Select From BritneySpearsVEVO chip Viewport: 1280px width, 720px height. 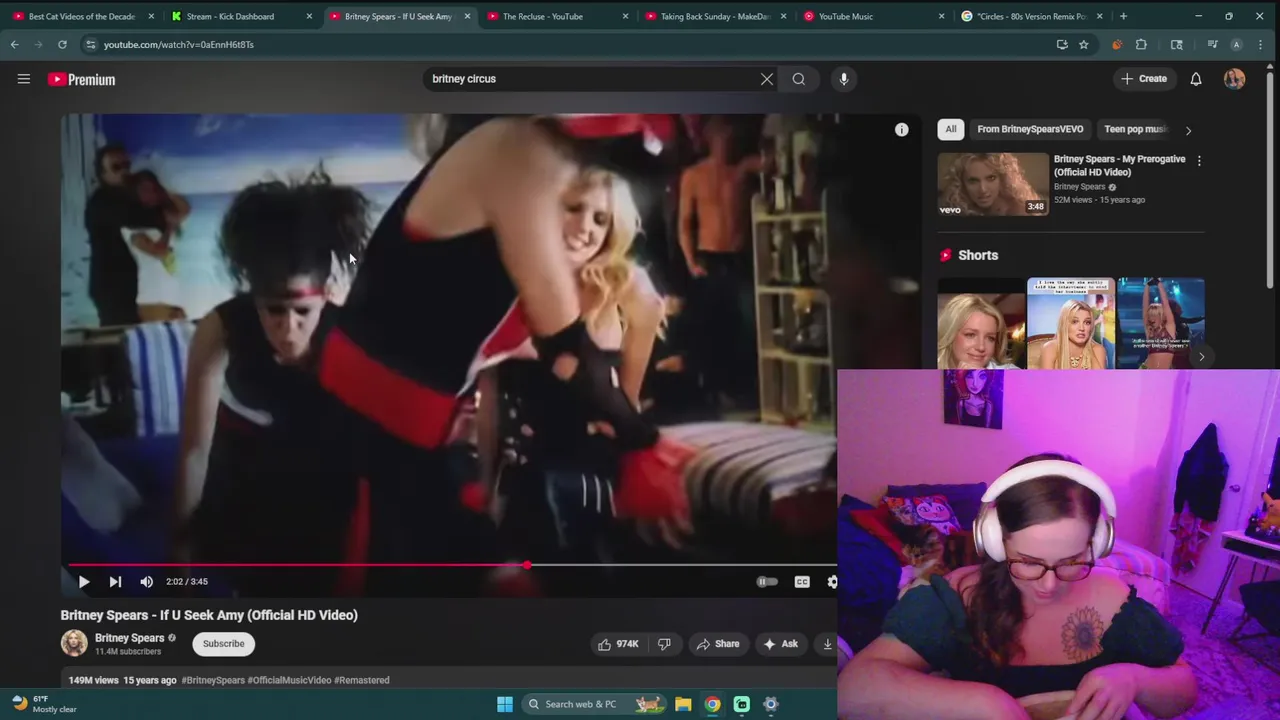click(1030, 129)
